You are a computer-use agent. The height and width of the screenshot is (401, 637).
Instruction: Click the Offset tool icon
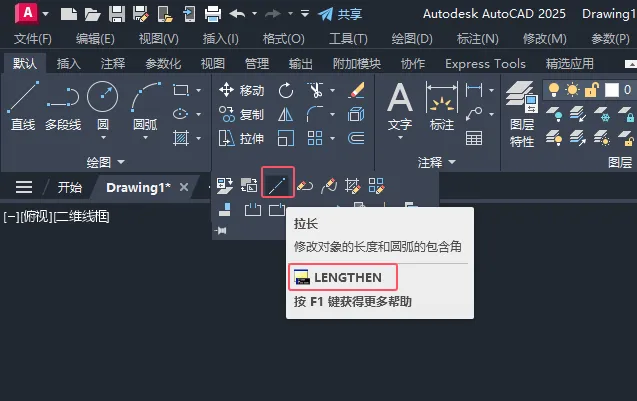click(356, 139)
